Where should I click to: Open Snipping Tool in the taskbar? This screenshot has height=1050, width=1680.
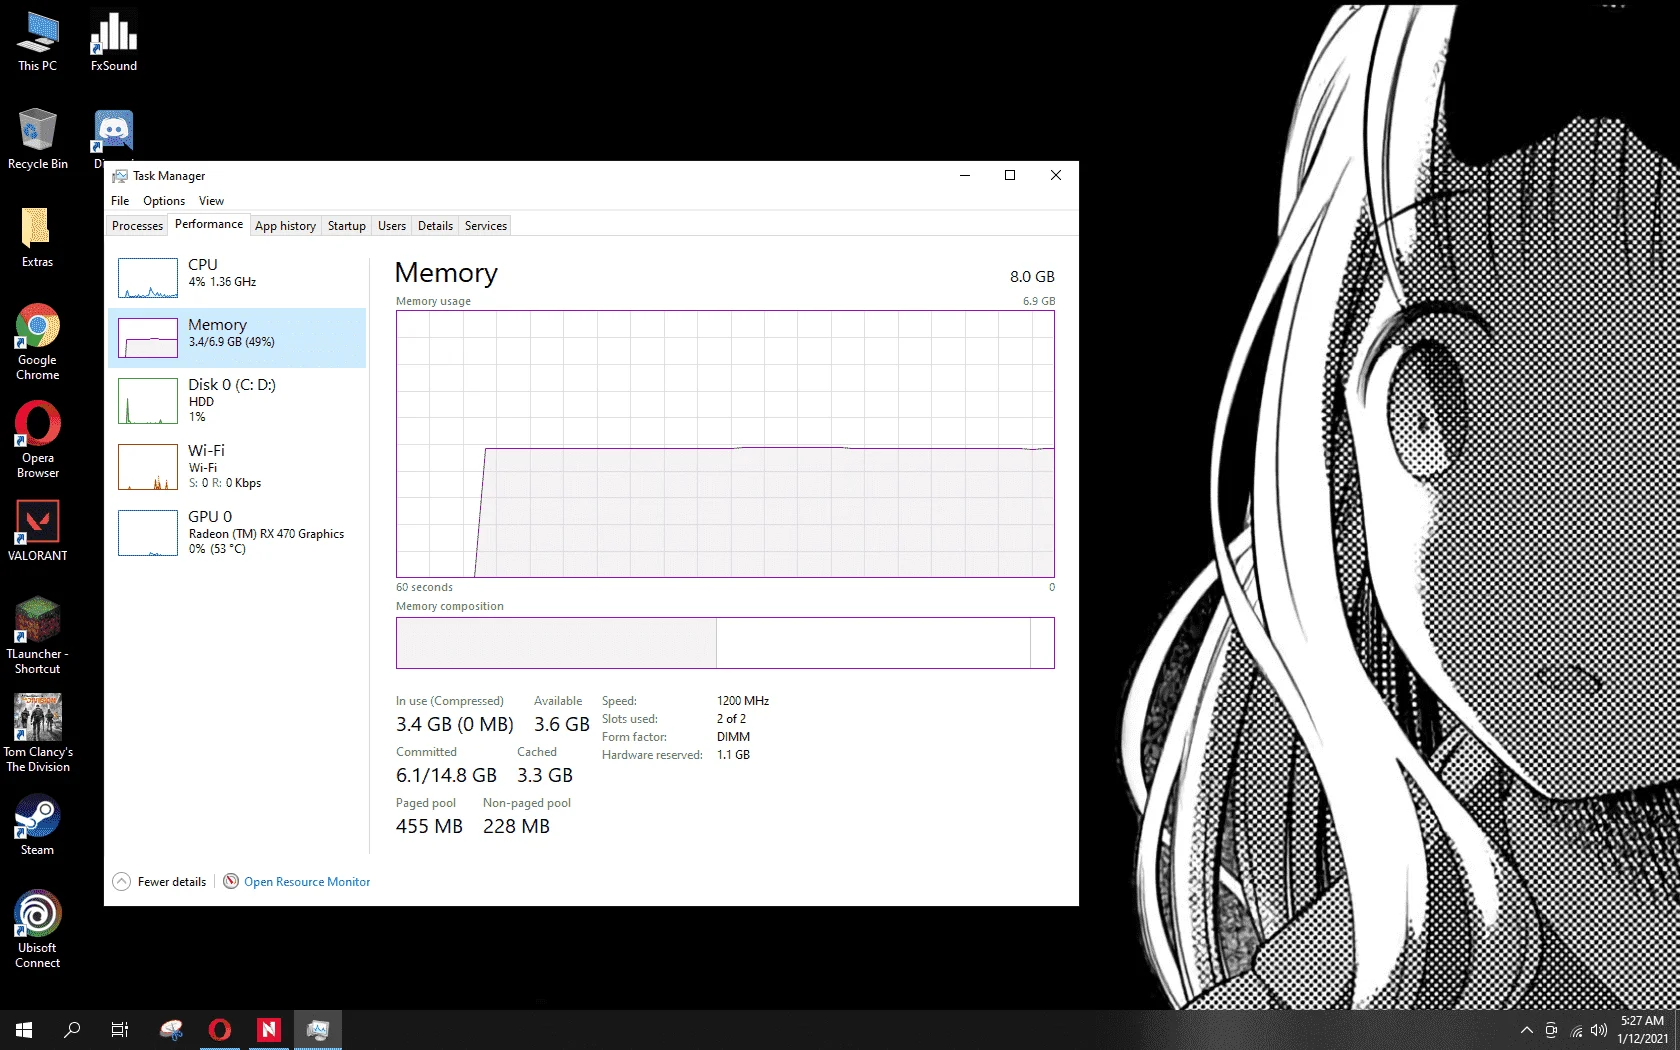pos(172,1030)
